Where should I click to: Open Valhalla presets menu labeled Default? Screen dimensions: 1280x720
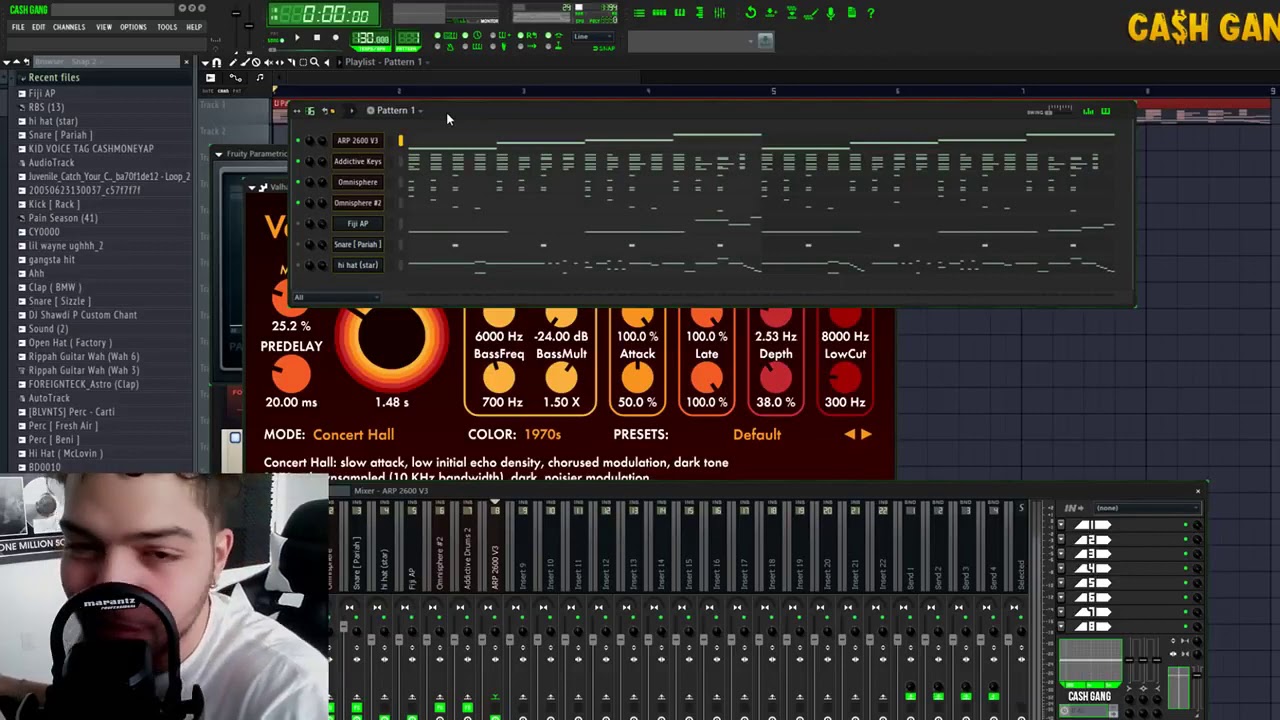757,435
